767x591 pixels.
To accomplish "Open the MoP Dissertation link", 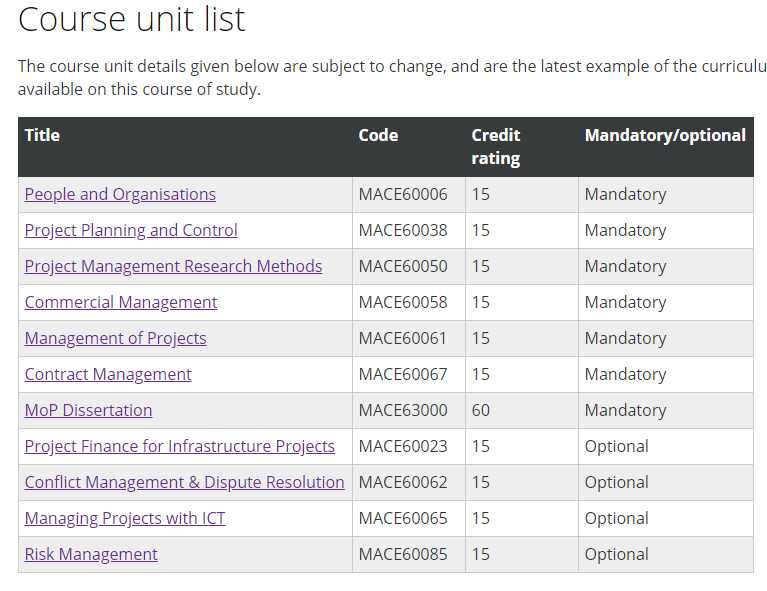I will (88, 410).
